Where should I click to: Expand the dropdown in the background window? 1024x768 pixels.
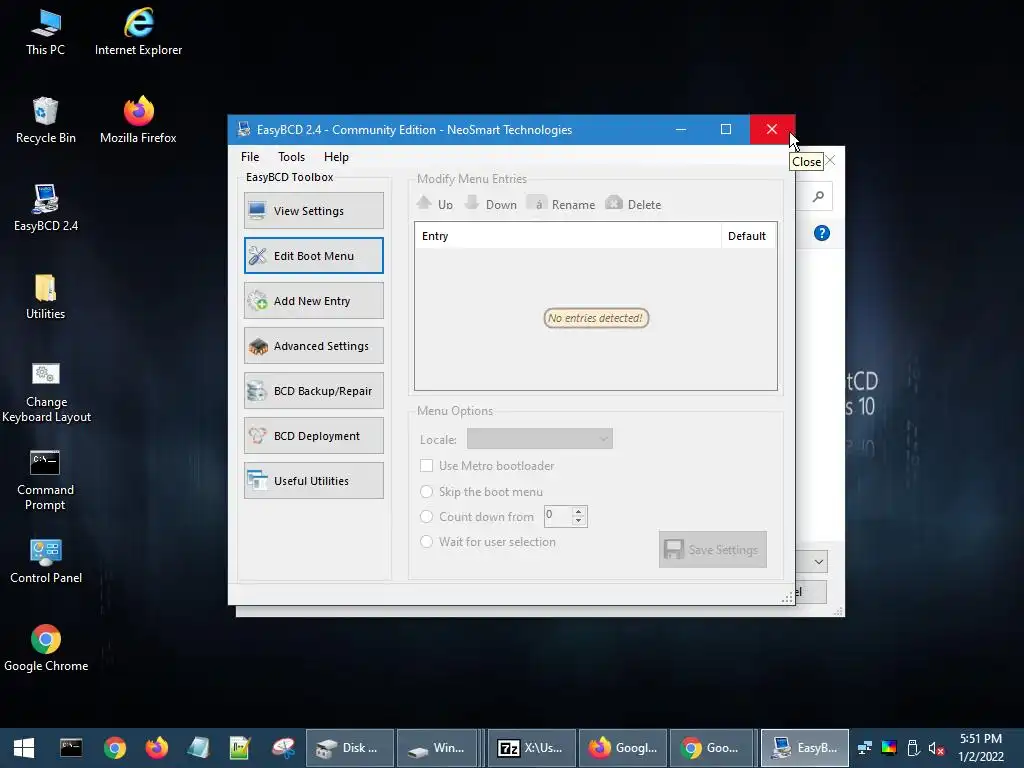[x=819, y=562]
